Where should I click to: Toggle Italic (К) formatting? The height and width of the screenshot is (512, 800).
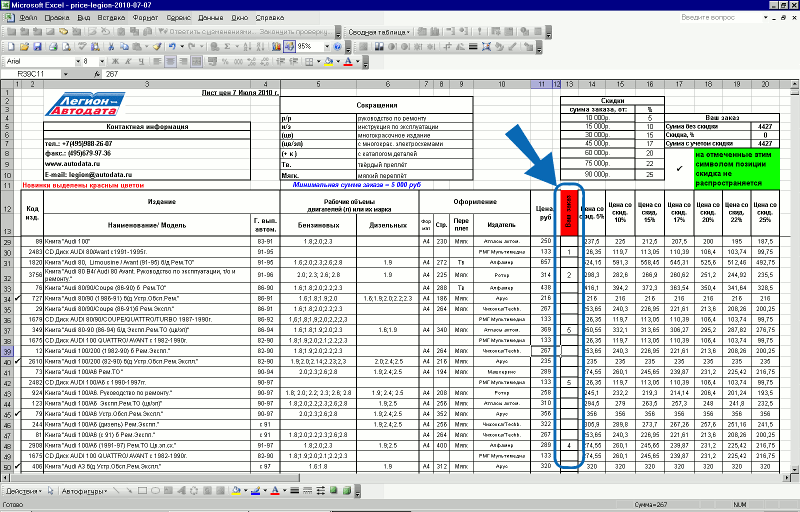[128, 61]
